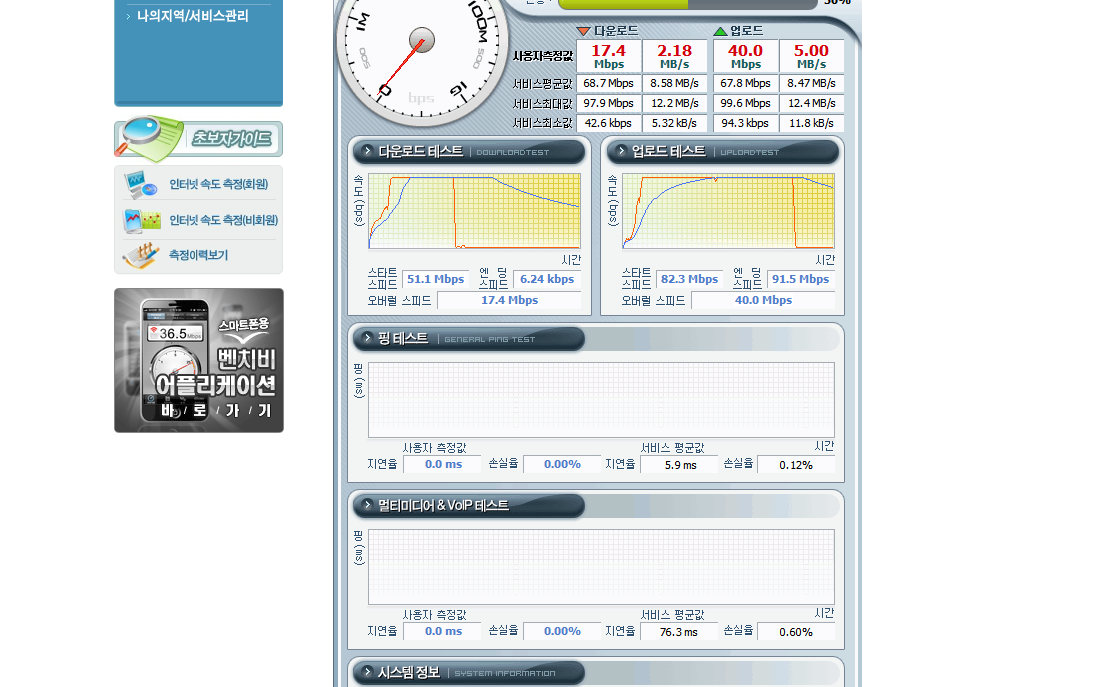Click the VoIP test graph area
This screenshot has height=687, width=1096.
[x=601, y=567]
